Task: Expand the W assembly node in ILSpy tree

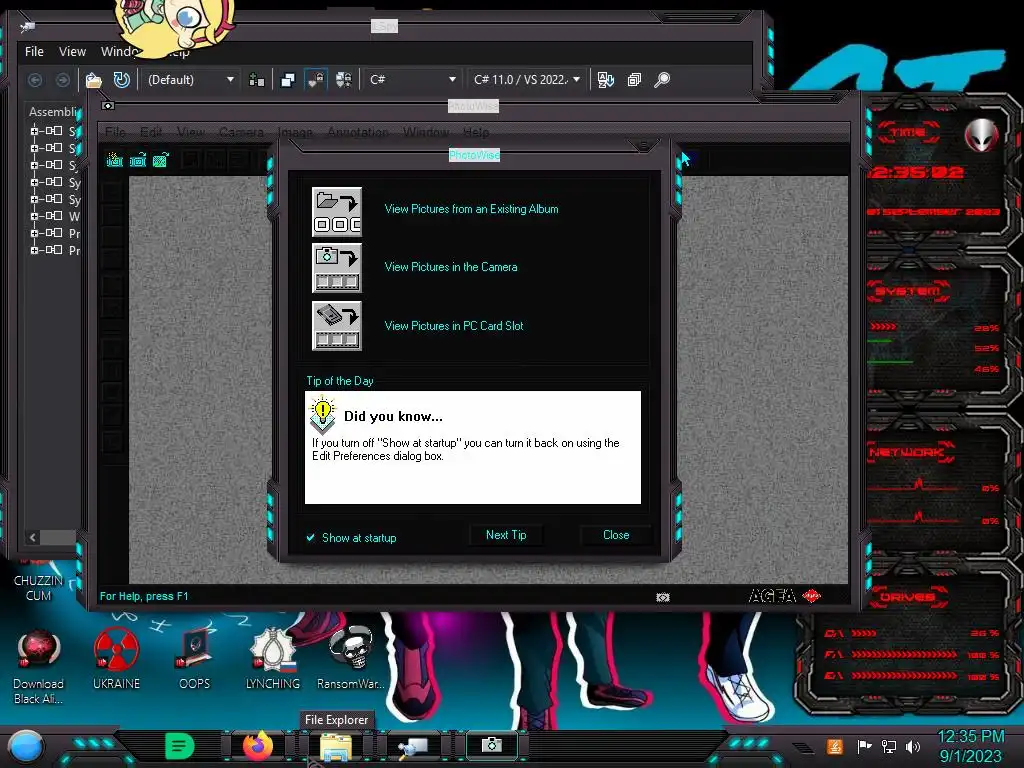Action: (34, 216)
